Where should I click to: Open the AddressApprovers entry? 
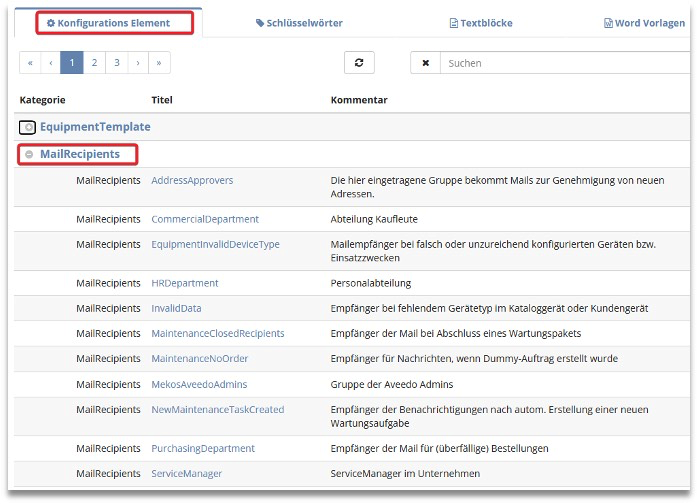pyautogui.click(x=192, y=181)
